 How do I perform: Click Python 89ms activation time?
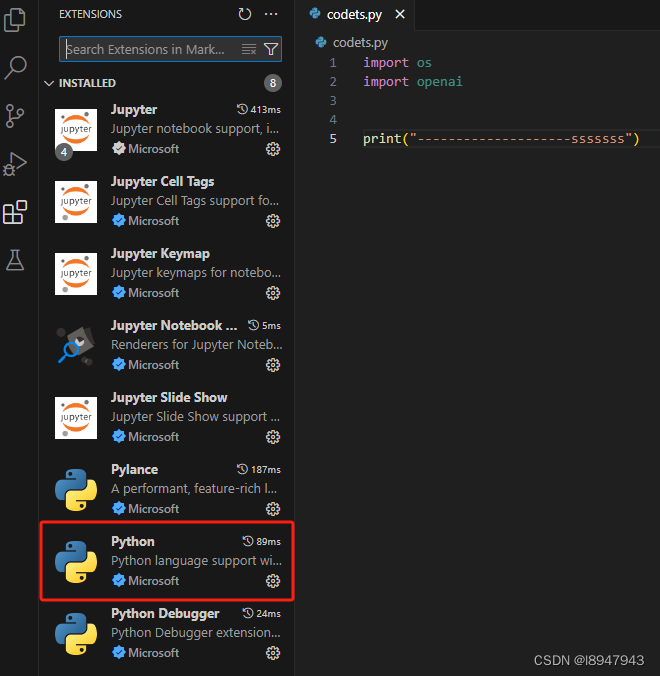(262, 541)
